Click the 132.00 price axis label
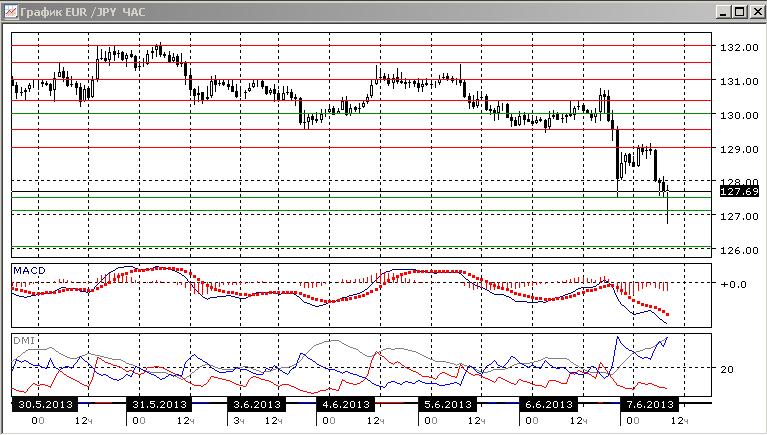Viewport: 767px width, 435px height. tap(740, 47)
